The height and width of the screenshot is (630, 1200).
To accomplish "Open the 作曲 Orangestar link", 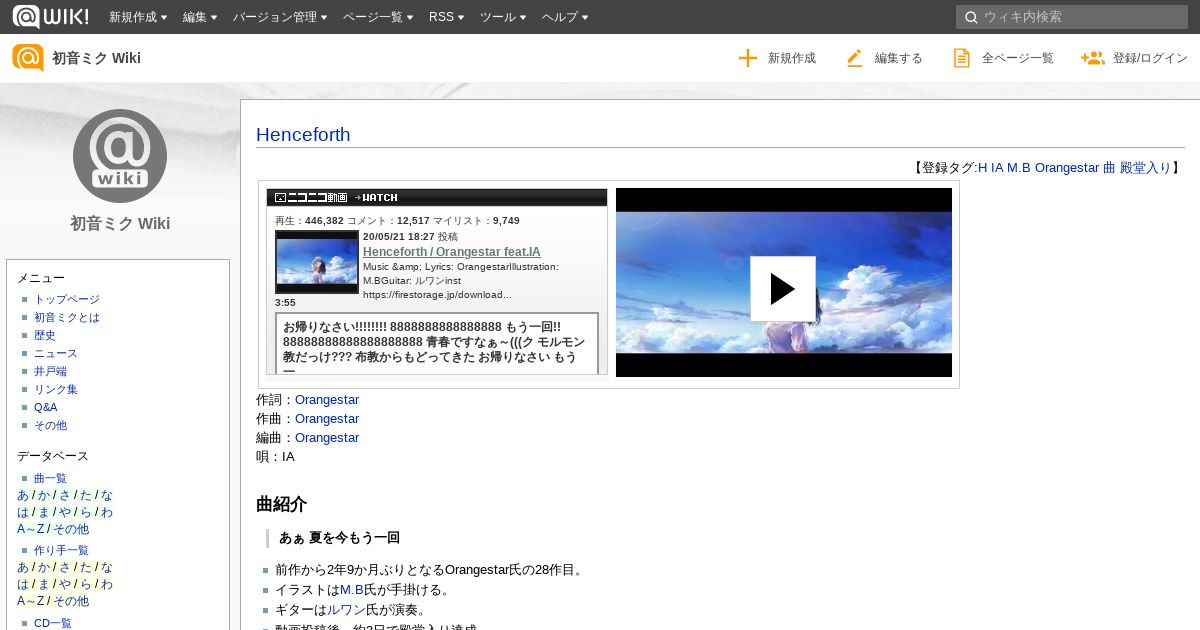I will click(327, 419).
